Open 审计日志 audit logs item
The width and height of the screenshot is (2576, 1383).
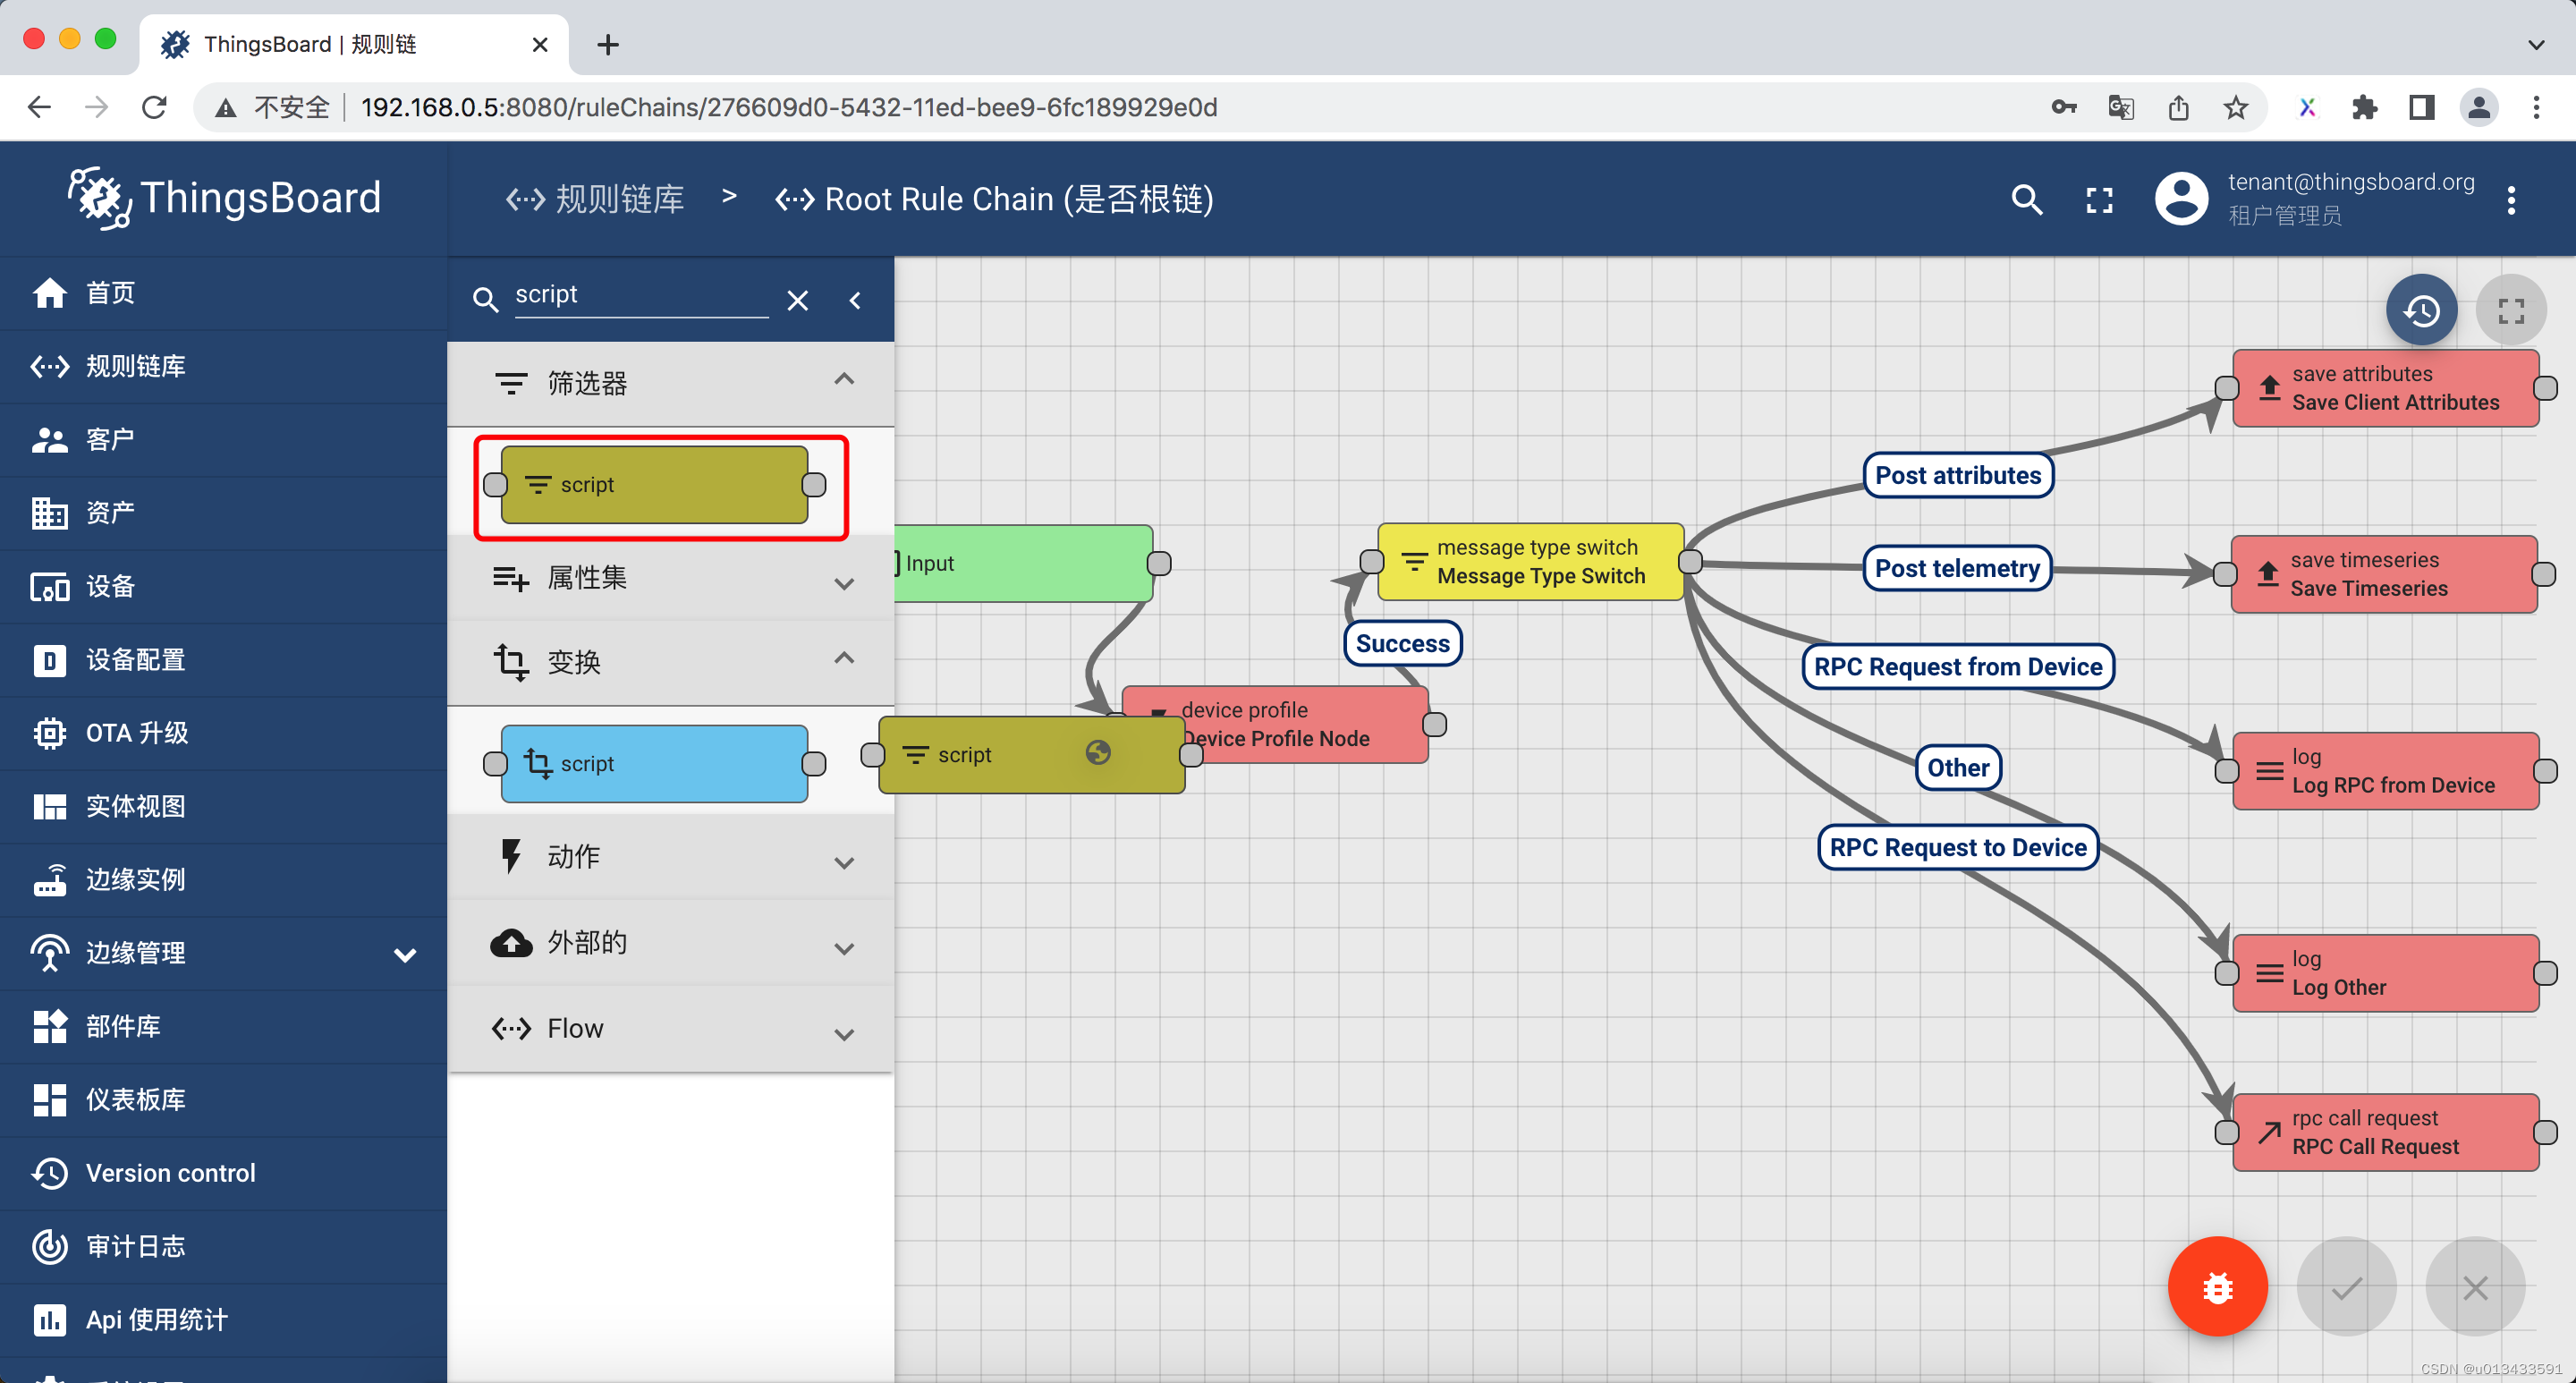(223, 1247)
